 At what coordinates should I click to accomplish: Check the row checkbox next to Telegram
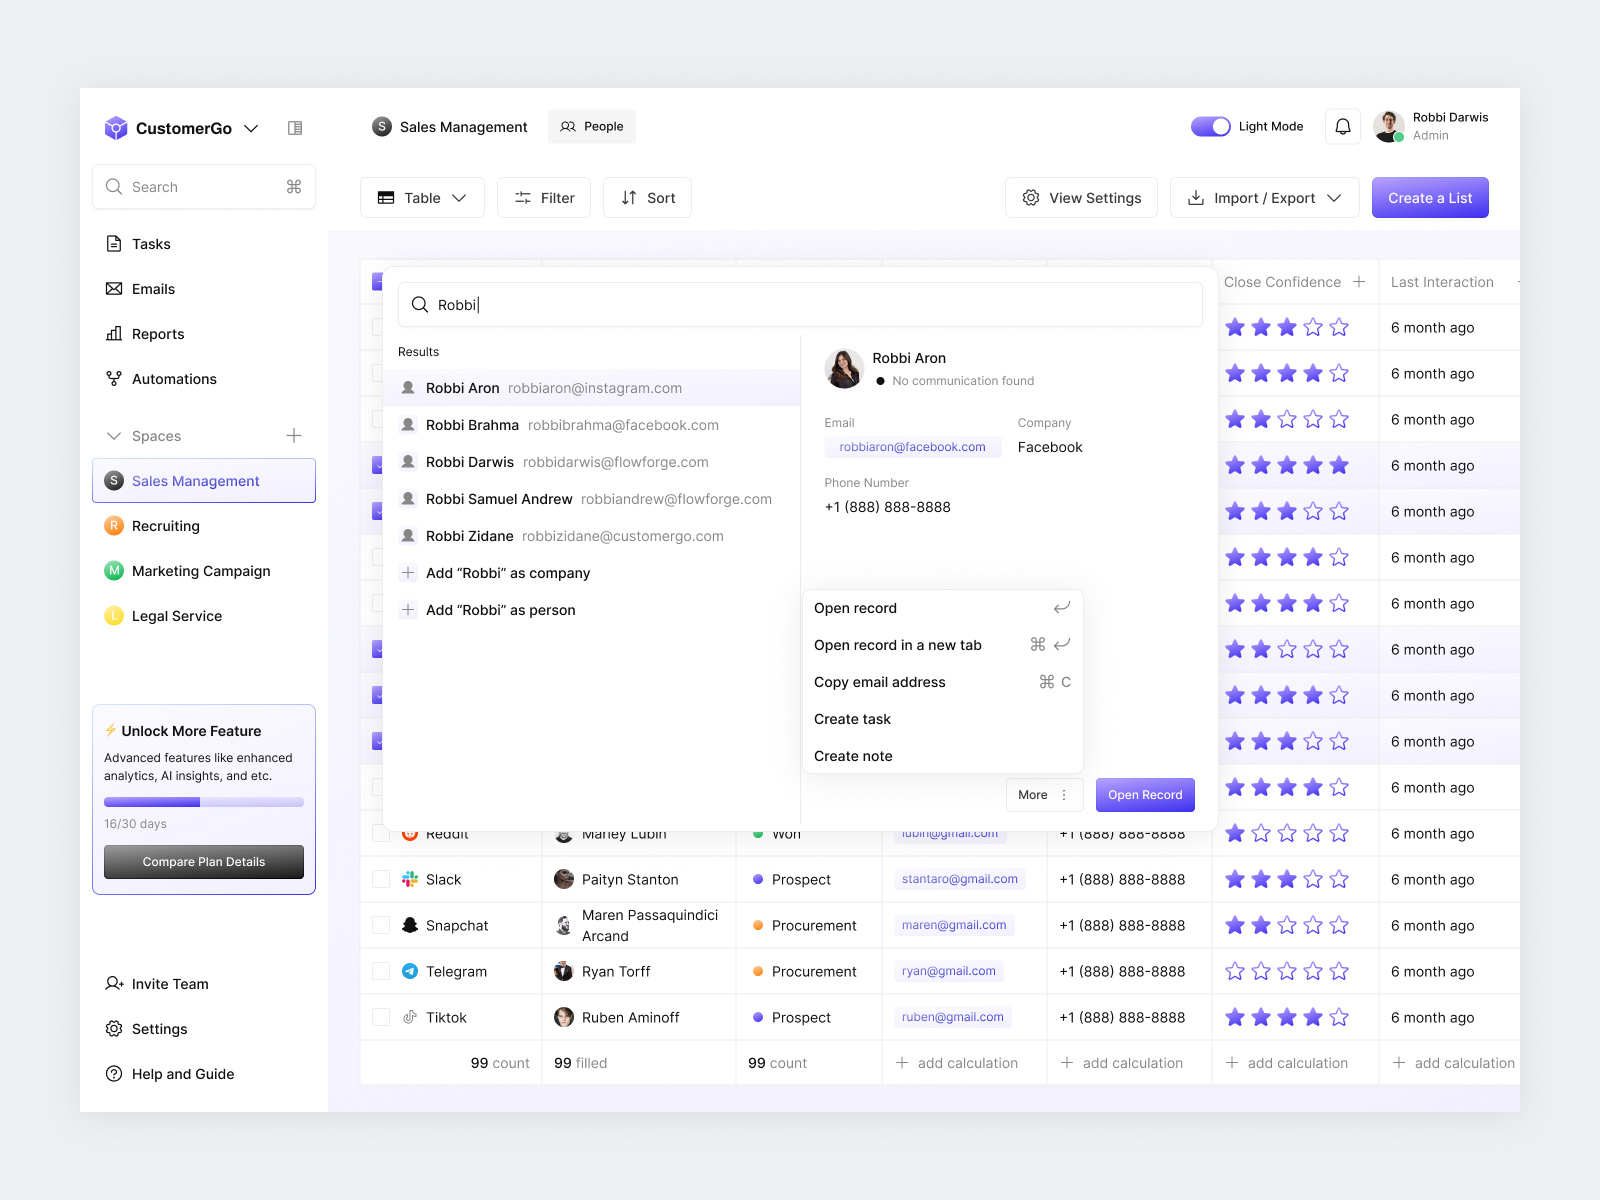click(380, 971)
